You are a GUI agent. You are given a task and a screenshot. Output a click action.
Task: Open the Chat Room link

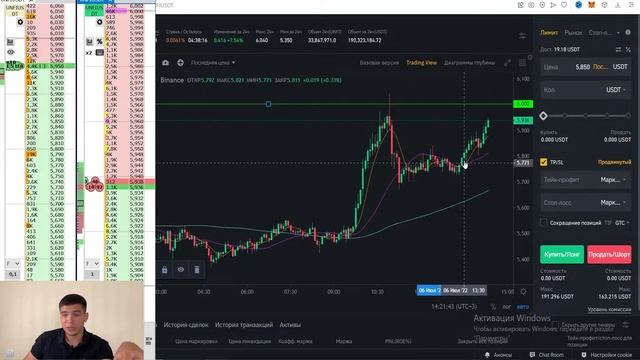[x=547, y=355]
